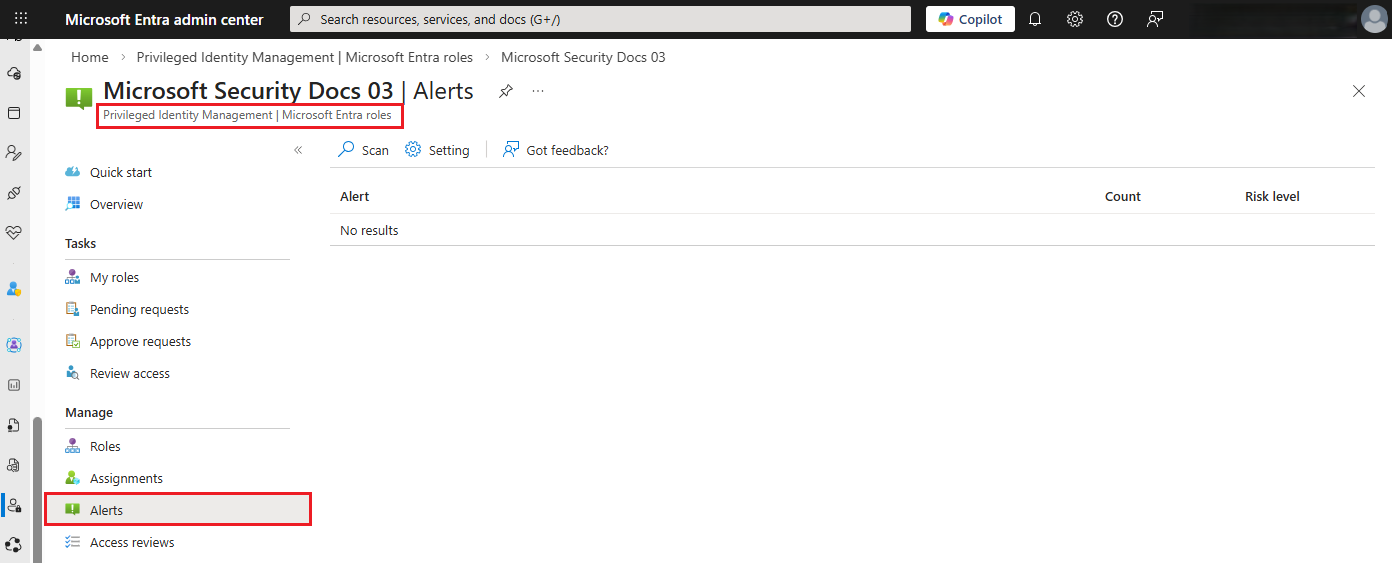This screenshot has height=563, width=1392.
Task: Focus the Search resources, services, and docs box
Action: click(600, 19)
